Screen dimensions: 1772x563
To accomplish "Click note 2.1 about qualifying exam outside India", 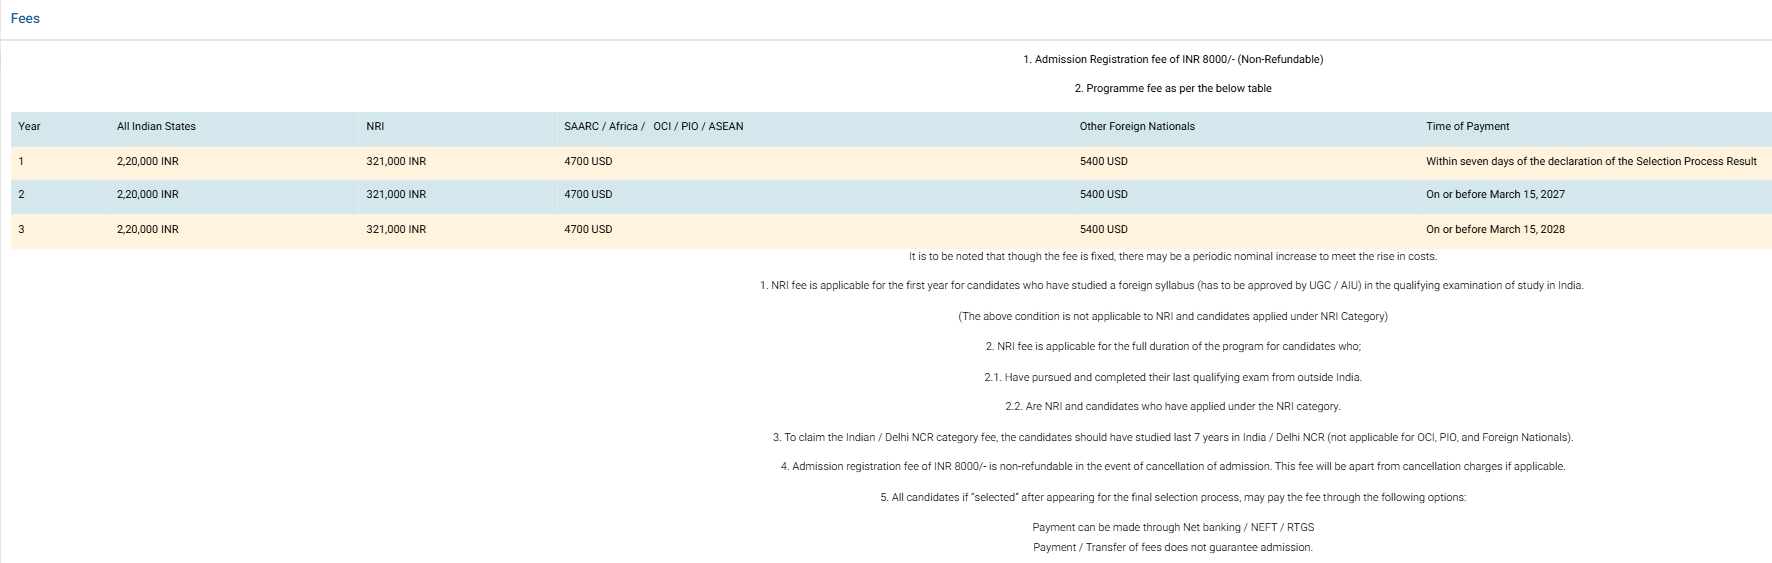I will 1173,377.
